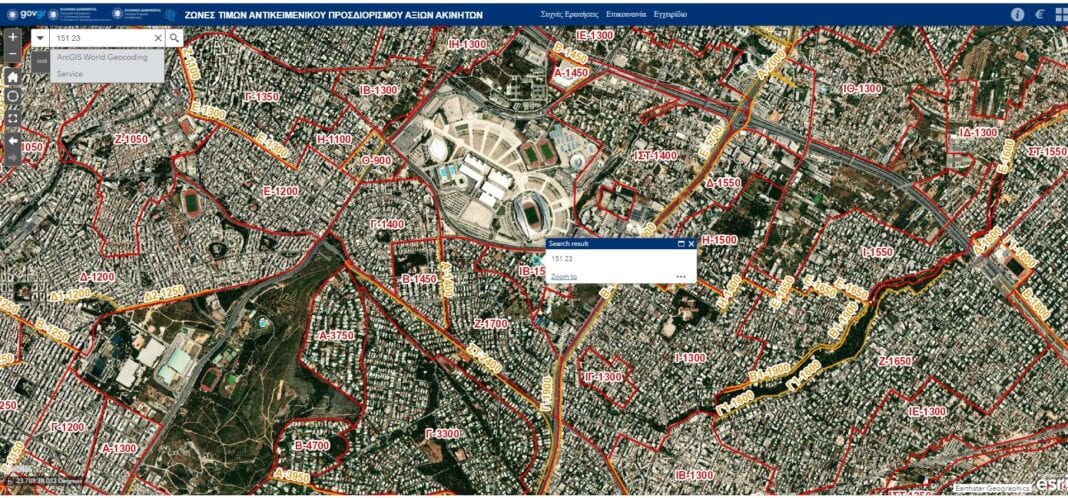Maximize the Search result popup
The image size is (1068, 498).
coord(680,243)
